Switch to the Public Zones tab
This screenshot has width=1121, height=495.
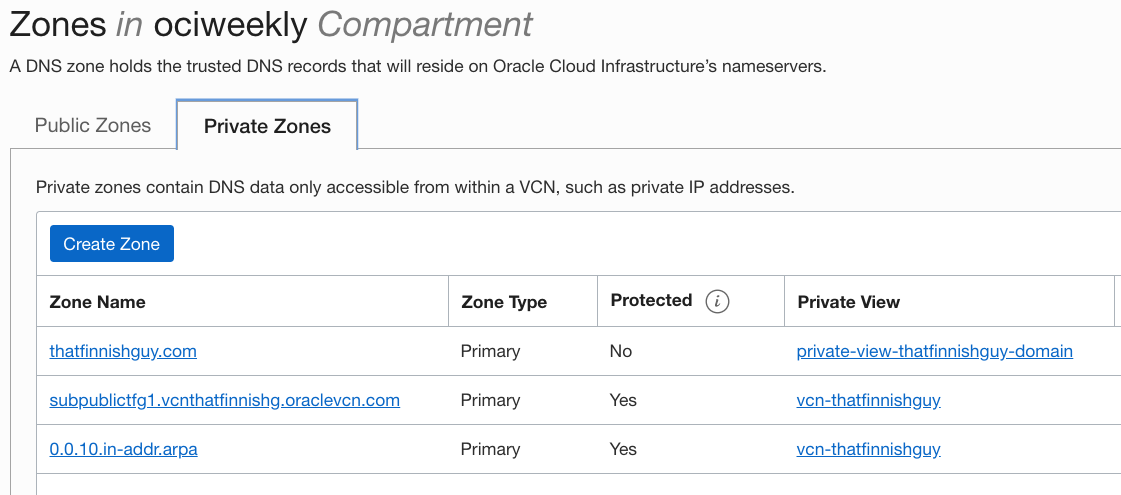(93, 125)
